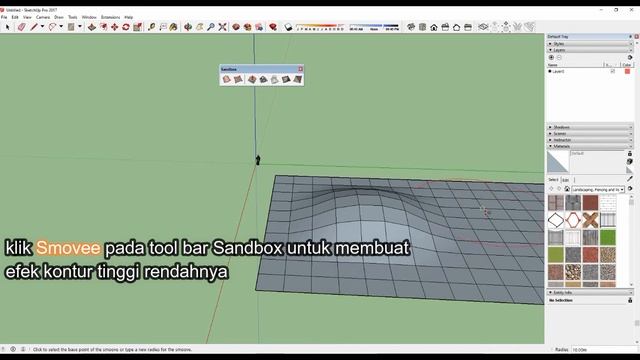This screenshot has width=640, height=360.
Task: Select the Tape Measure tool
Action: [151, 27]
